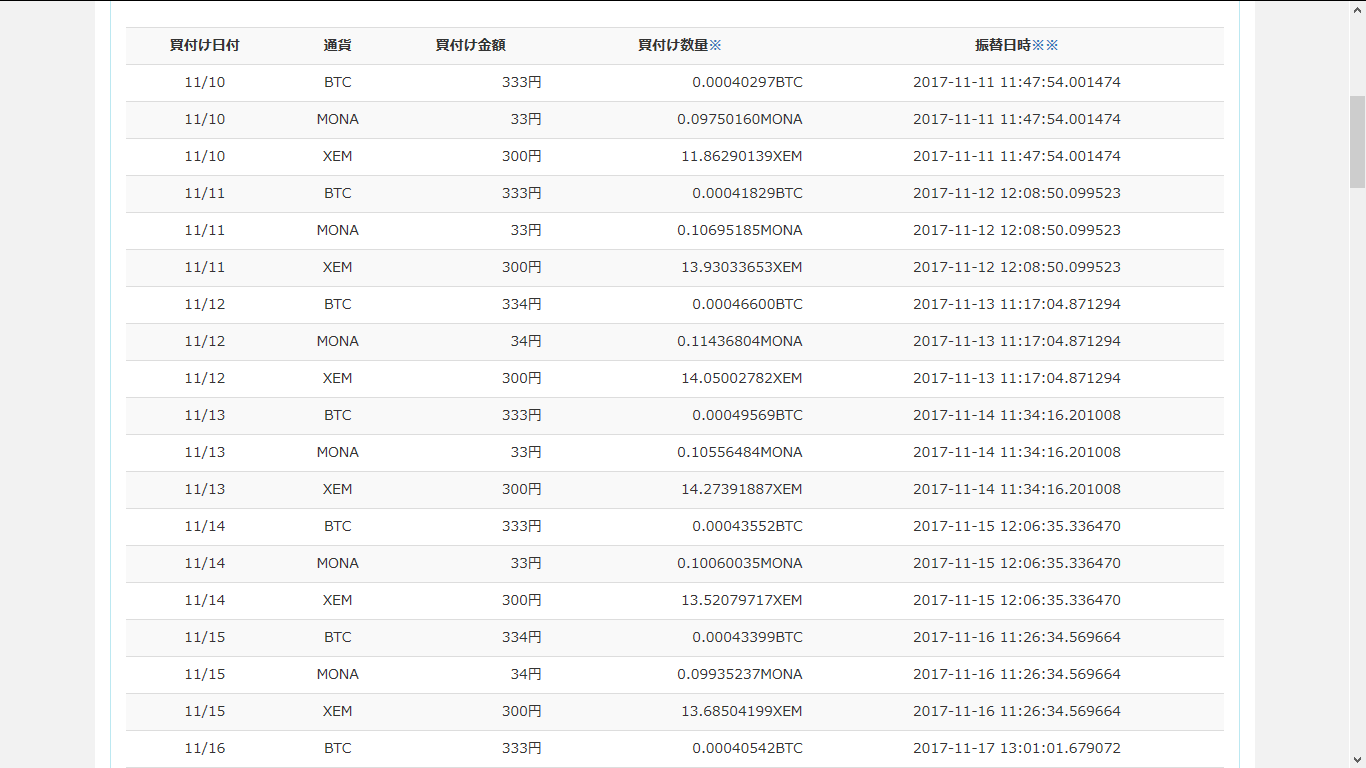
Task: Click the 11/14 date in the XEM row
Action: [x=205, y=600]
